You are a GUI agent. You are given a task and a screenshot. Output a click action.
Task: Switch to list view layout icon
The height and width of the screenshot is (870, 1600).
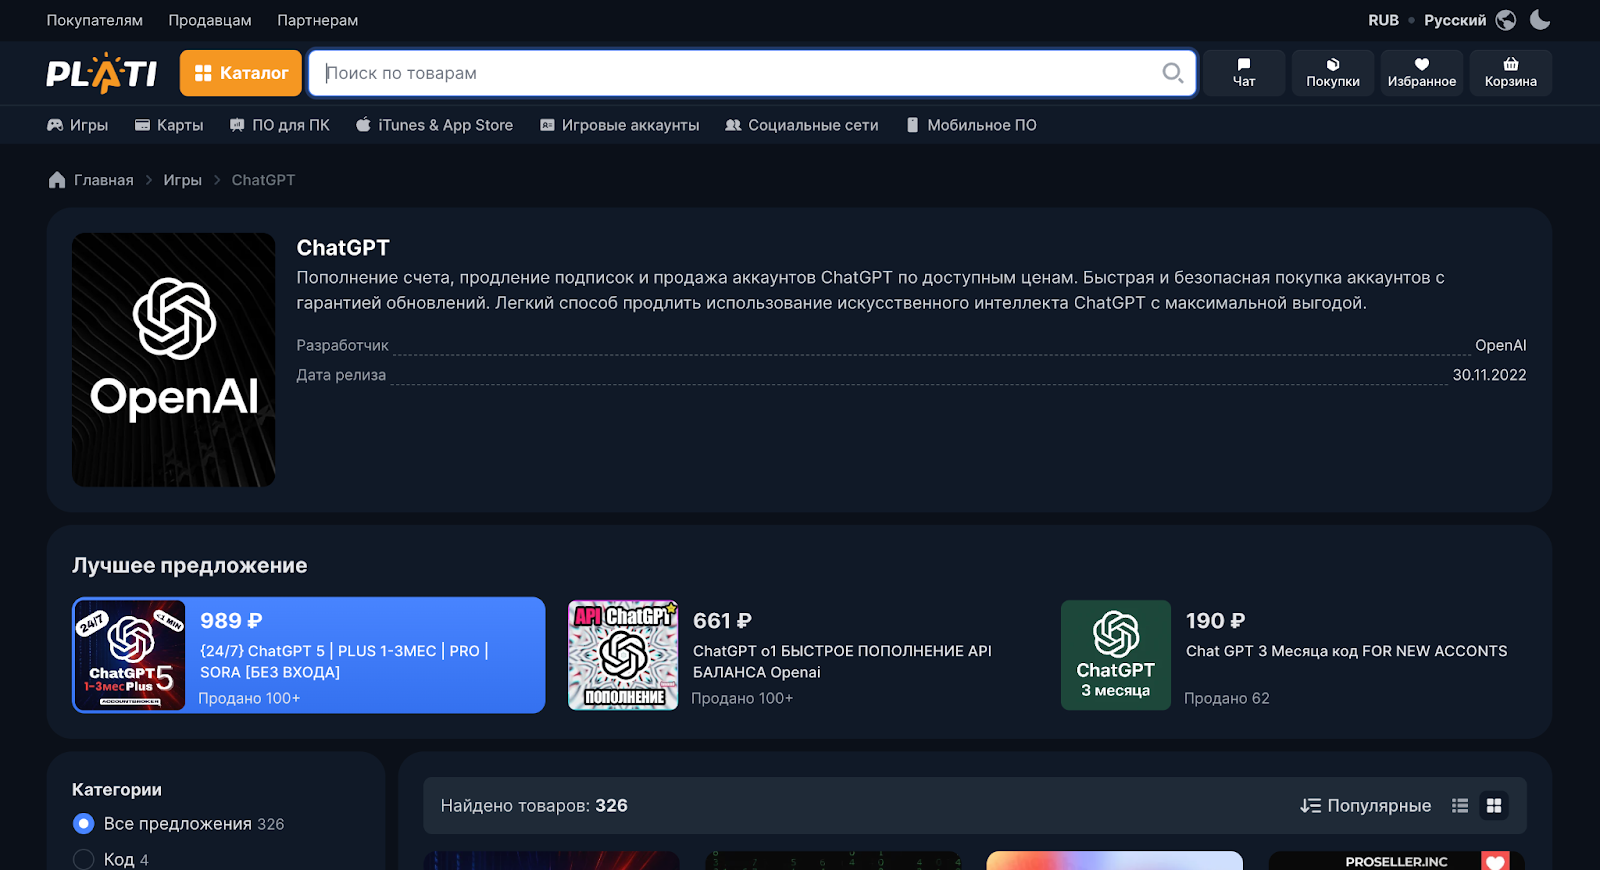click(1460, 806)
